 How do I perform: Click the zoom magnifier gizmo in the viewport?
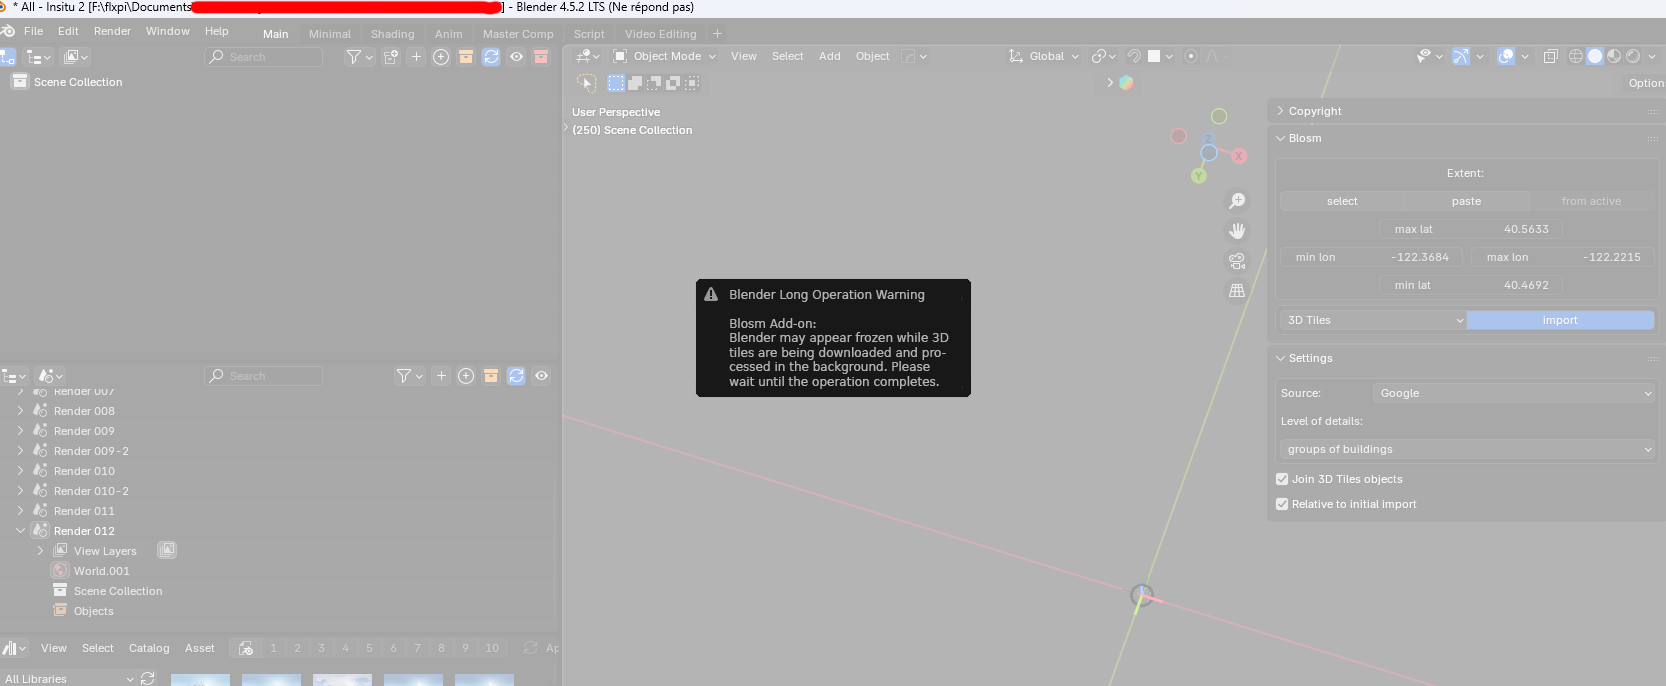pos(1237,201)
